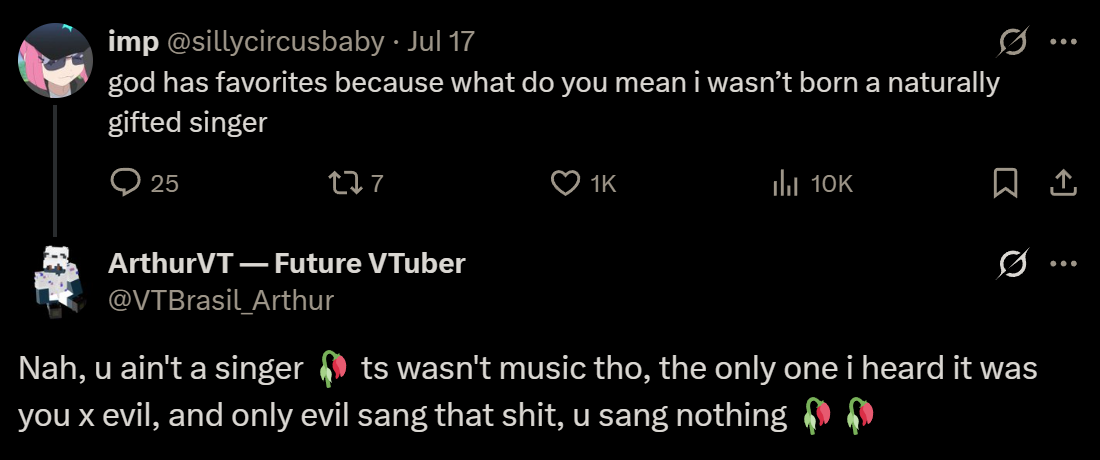Viewport: 1100px width, 460px height.
Task: Open the More options menu on imp's tweet
Action: tap(1063, 42)
